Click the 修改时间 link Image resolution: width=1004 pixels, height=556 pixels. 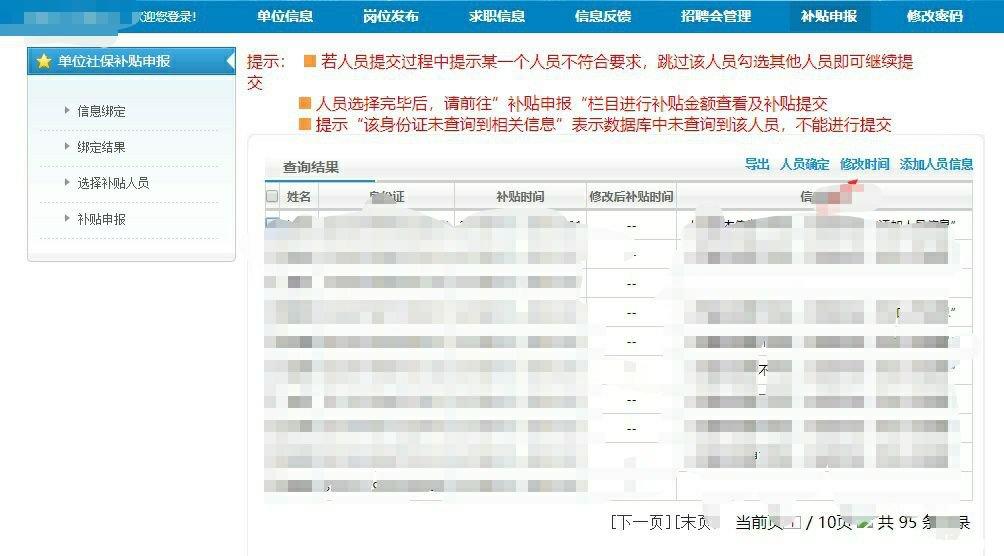click(x=864, y=164)
